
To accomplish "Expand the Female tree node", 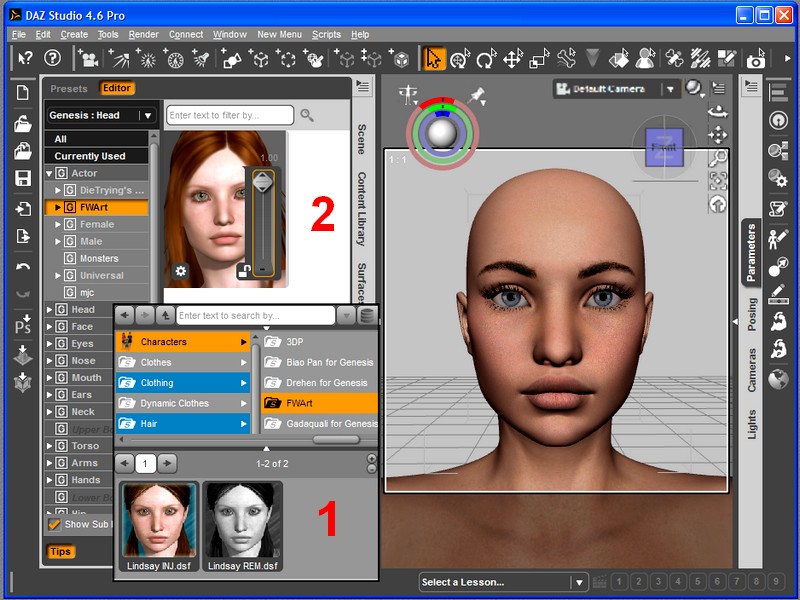I will (58, 224).
